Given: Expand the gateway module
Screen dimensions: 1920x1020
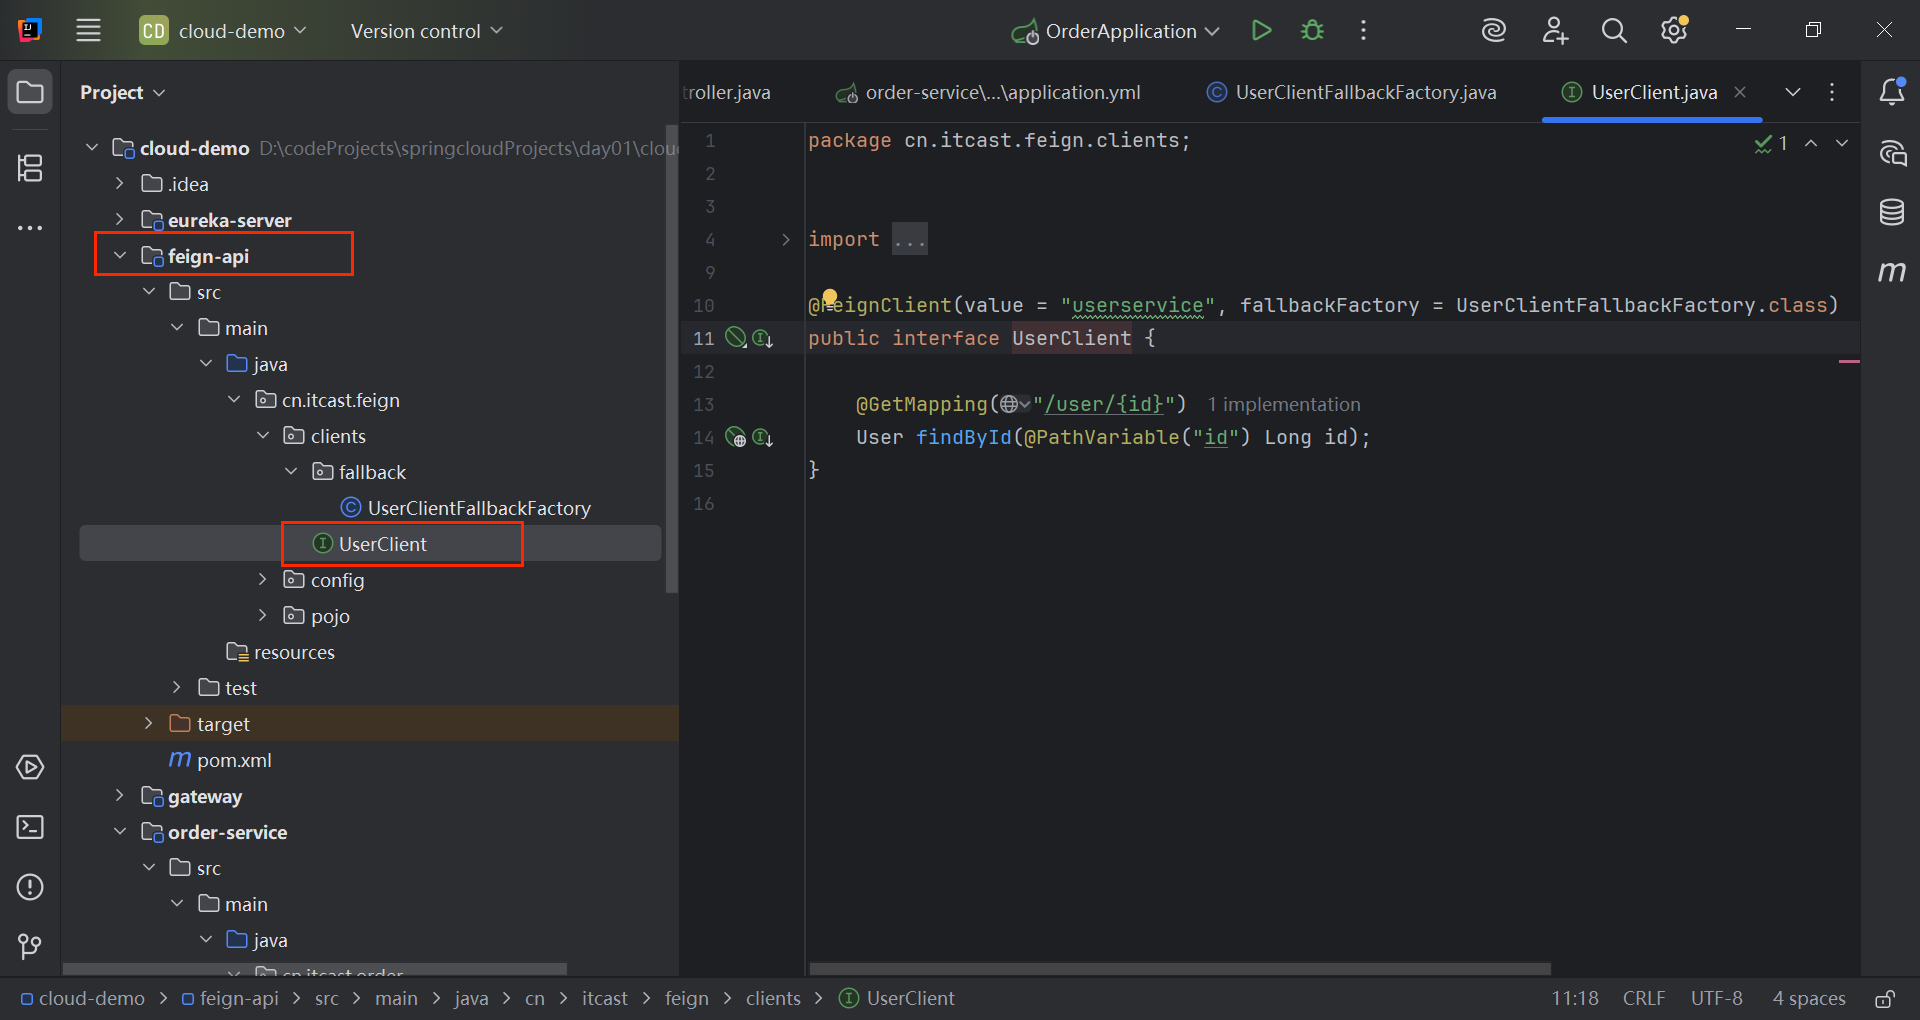Looking at the screenshot, I should pyautogui.click(x=119, y=796).
